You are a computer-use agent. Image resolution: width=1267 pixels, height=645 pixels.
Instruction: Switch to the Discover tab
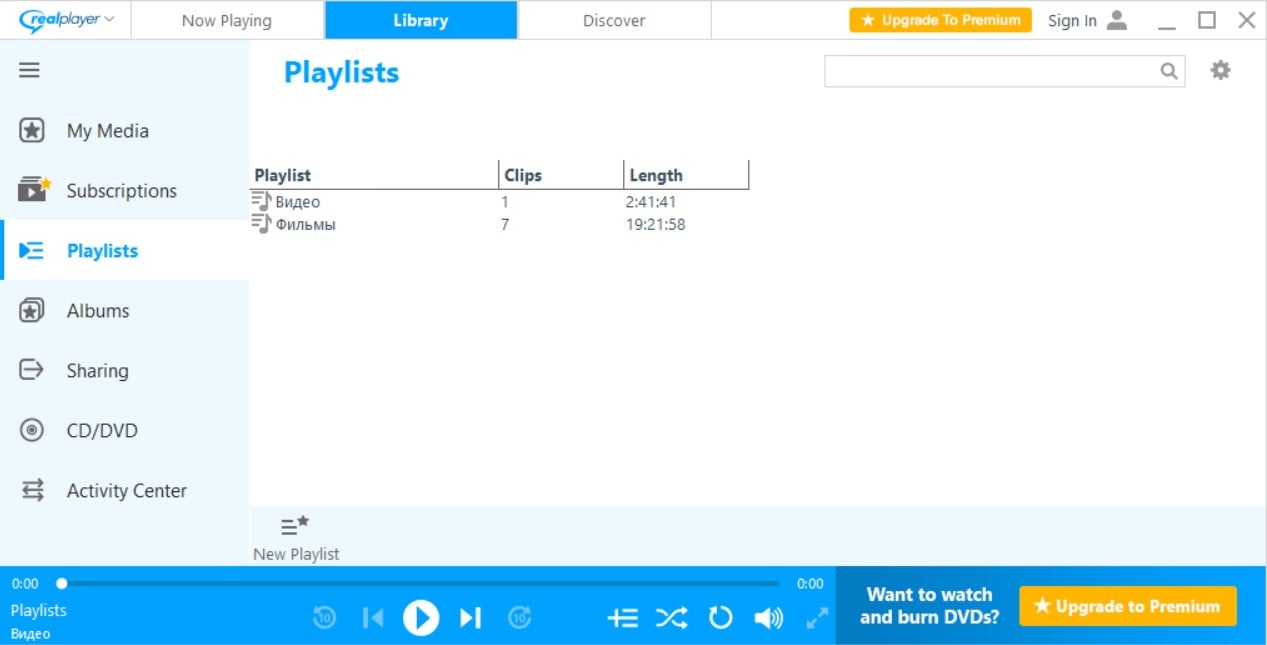tap(614, 20)
